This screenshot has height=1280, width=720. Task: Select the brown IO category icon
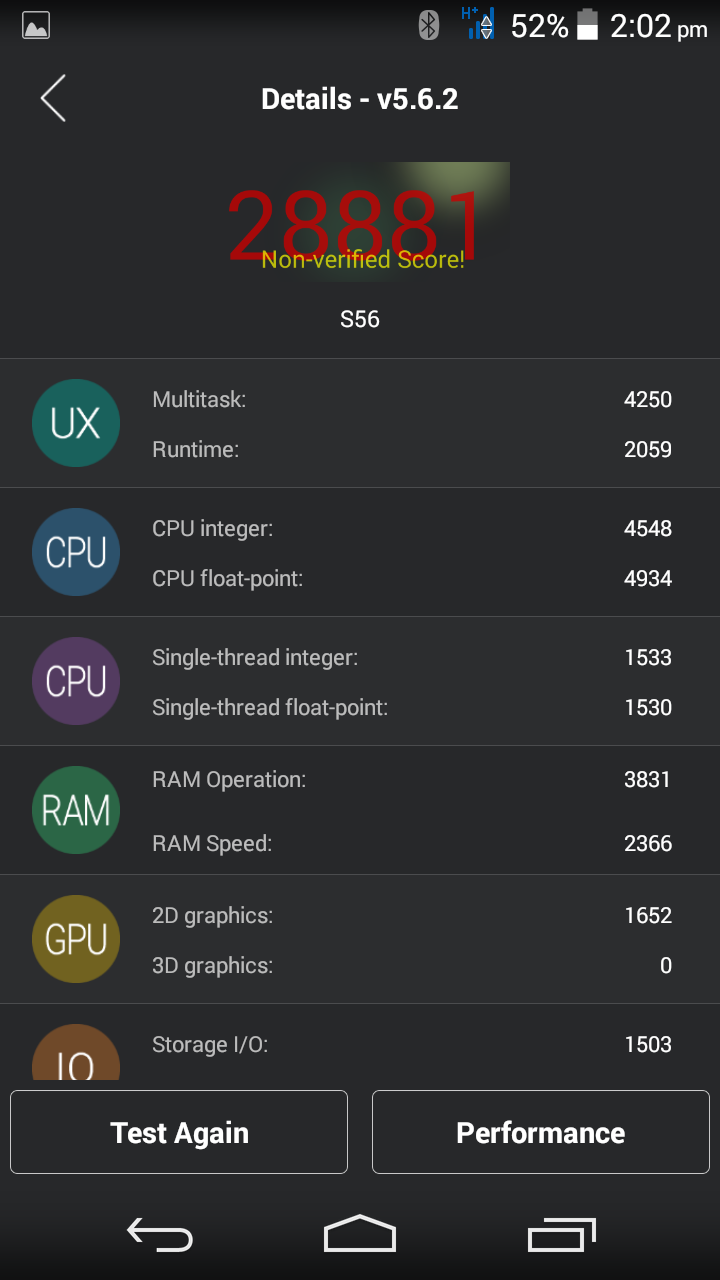(x=76, y=1052)
